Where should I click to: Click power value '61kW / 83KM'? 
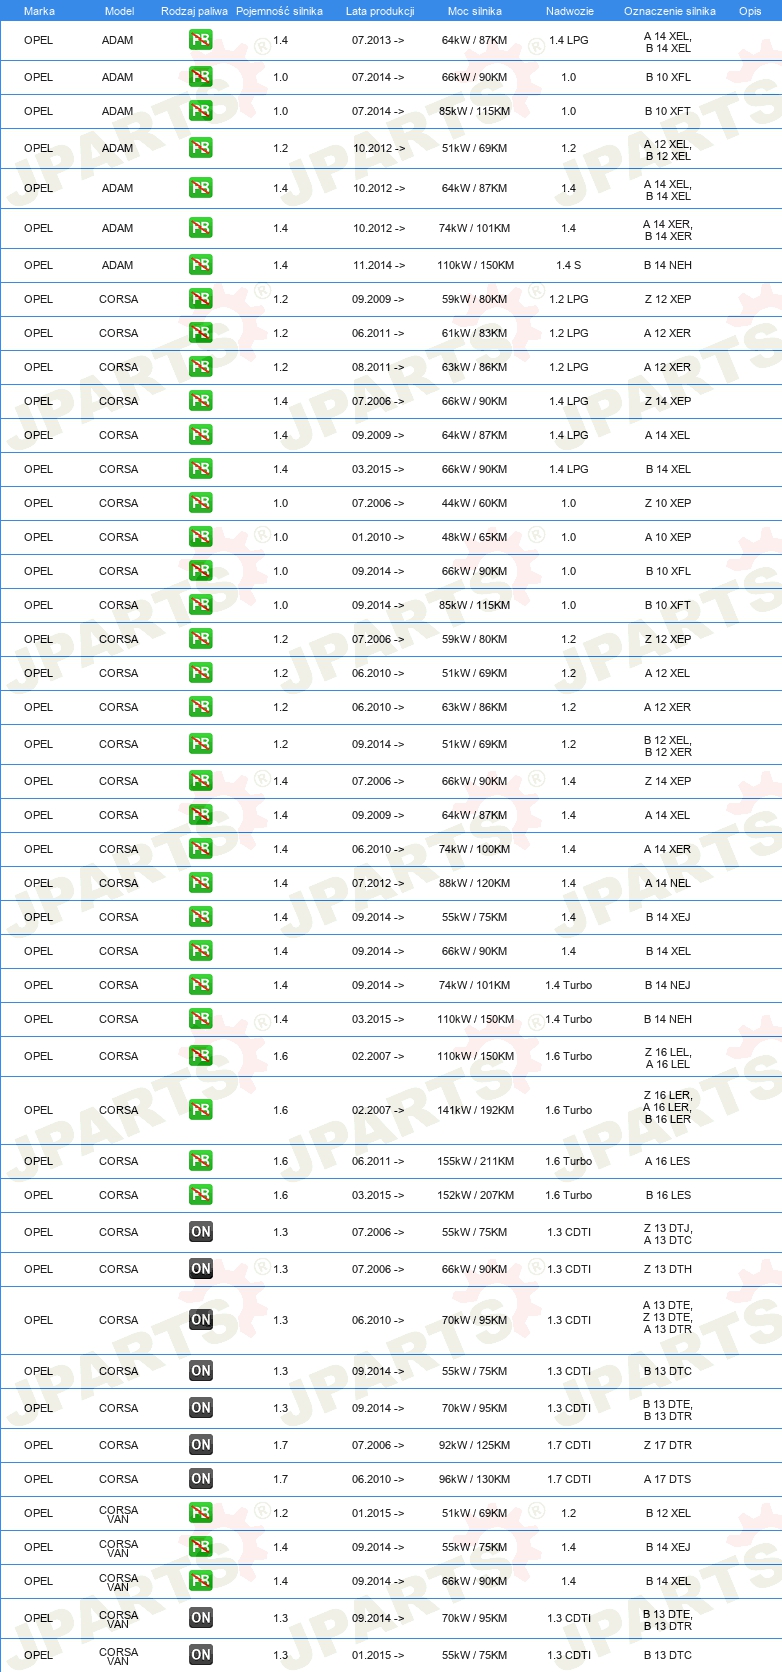(475, 333)
